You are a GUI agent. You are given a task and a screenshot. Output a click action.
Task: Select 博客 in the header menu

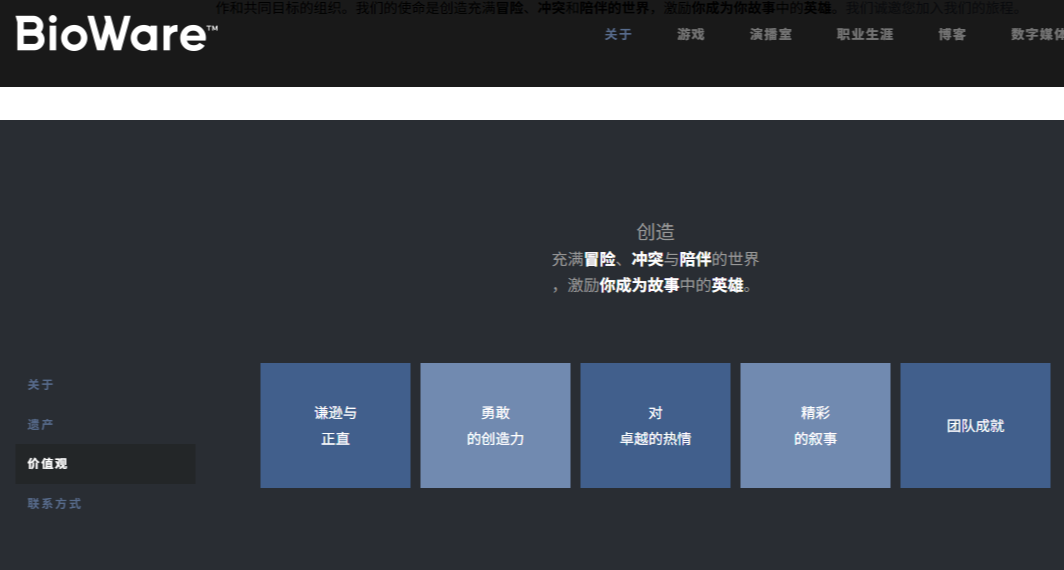(952, 35)
